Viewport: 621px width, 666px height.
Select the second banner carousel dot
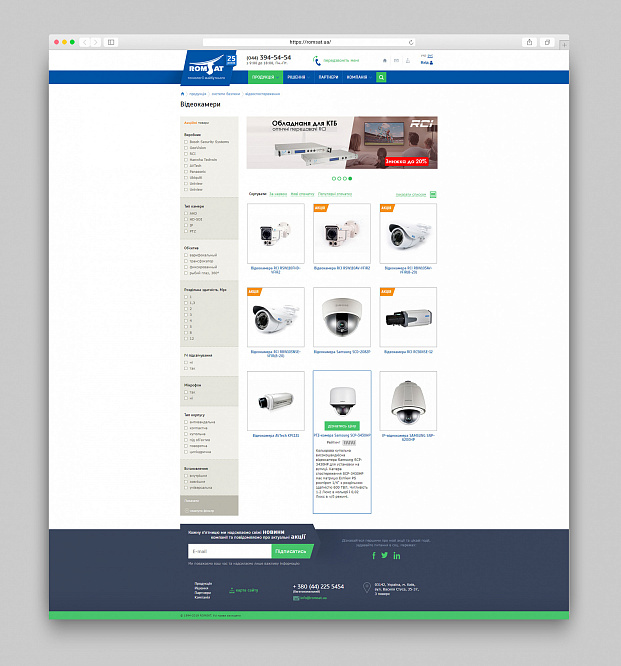(x=339, y=179)
